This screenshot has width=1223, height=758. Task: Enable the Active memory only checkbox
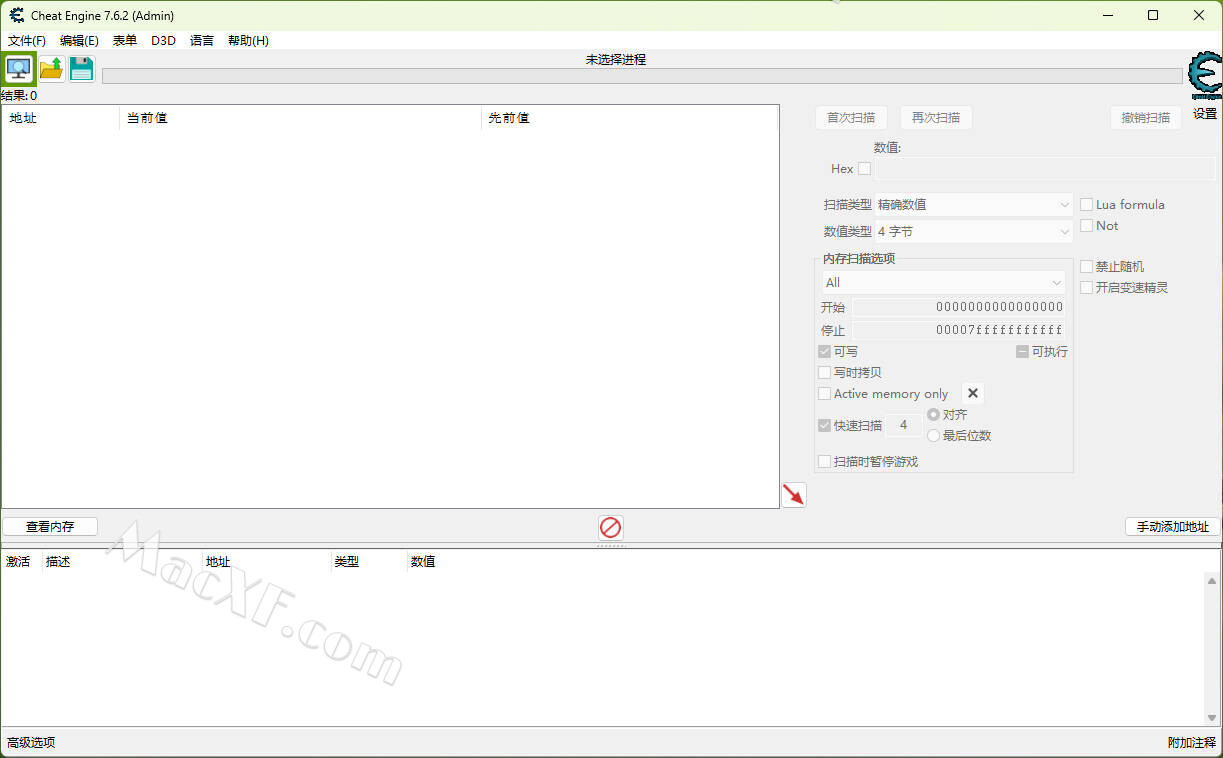pyautogui.click(x=825, y=394)
